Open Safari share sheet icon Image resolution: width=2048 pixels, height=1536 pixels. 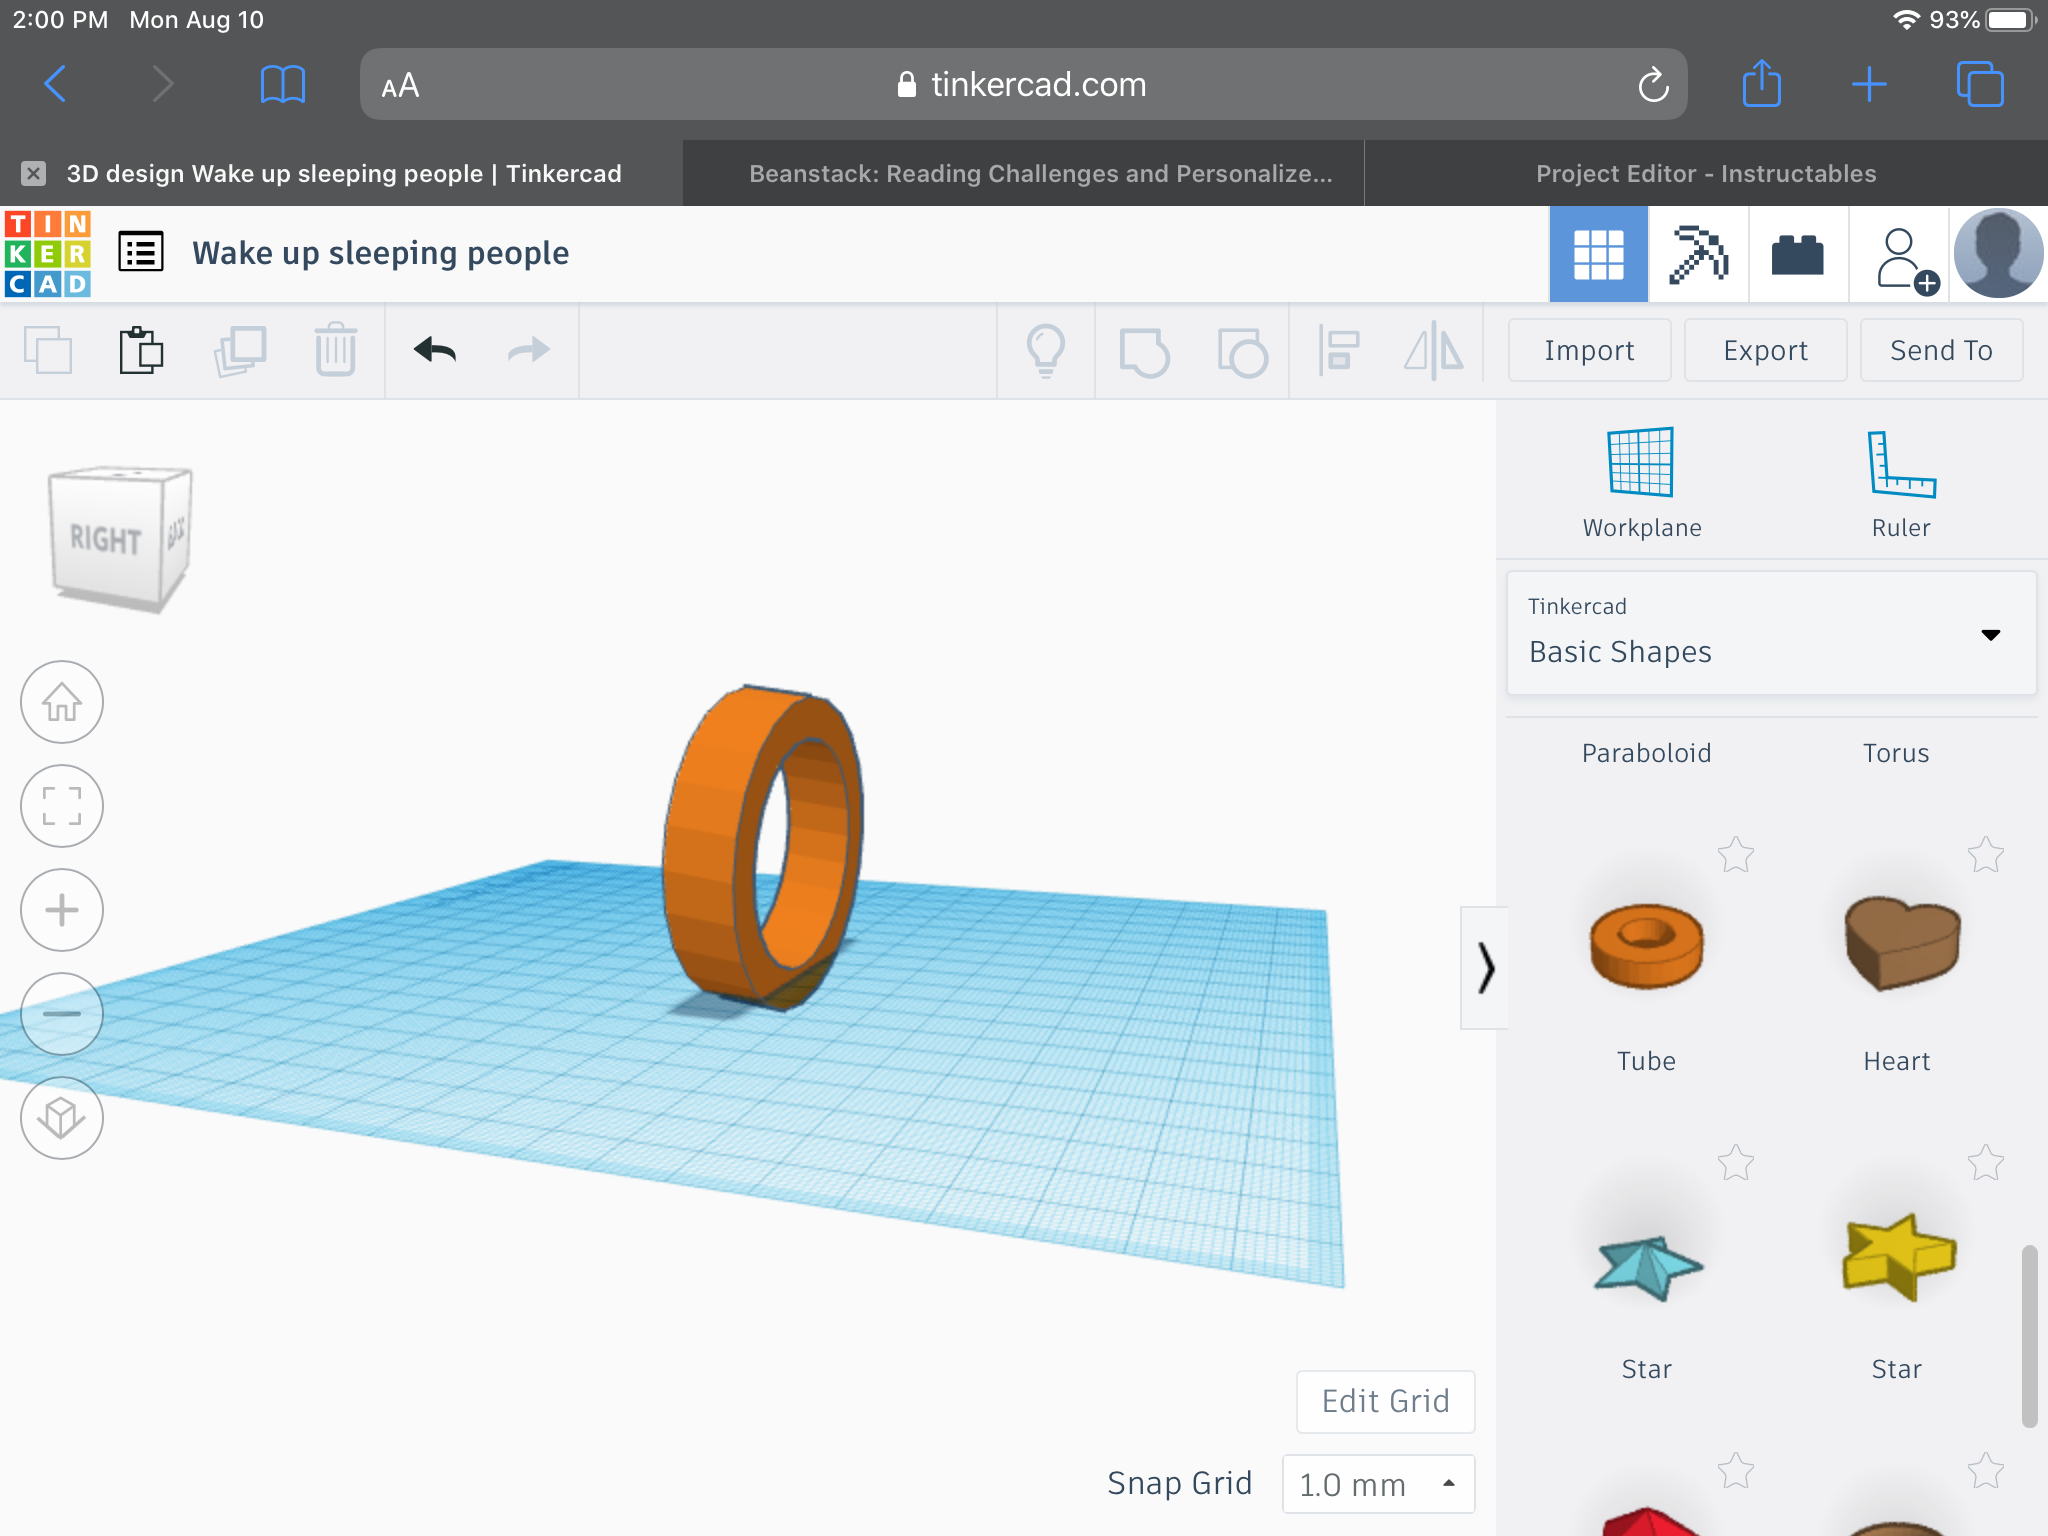coord(1761,83)
